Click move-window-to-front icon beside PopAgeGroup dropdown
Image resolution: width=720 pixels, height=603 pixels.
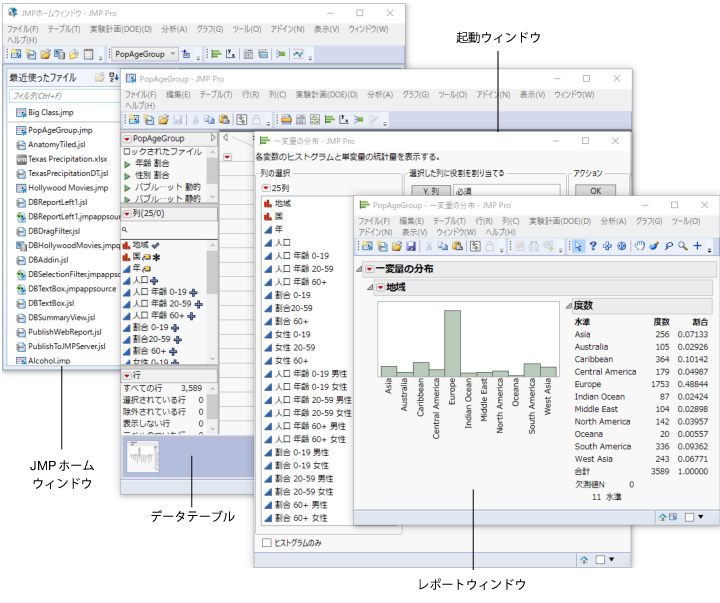[186, 54]
